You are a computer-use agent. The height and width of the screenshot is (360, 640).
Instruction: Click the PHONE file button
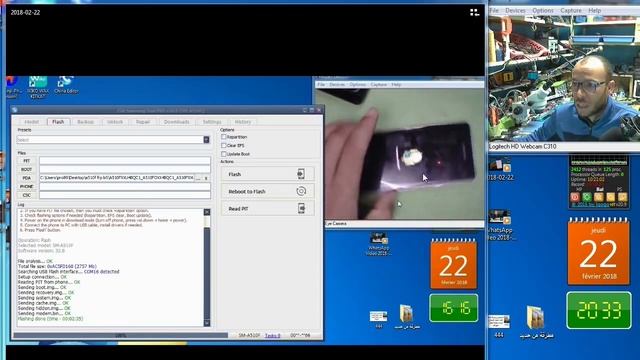27,187
